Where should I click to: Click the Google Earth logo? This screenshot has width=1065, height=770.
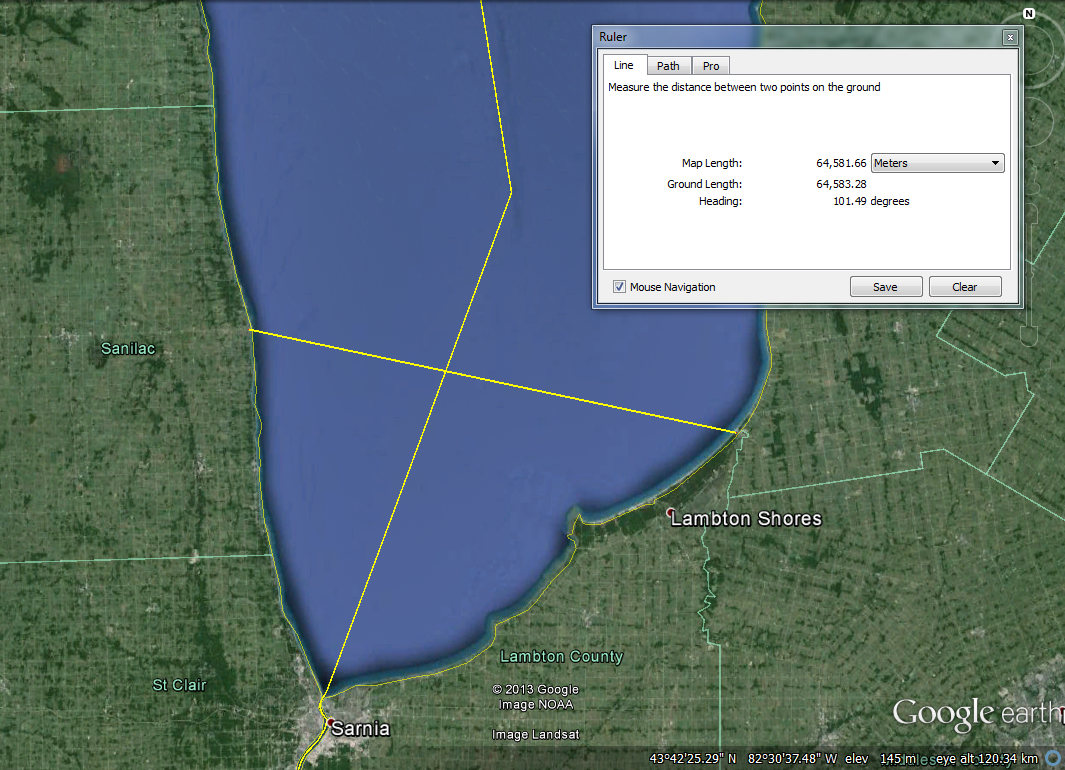tap(975, 713)
